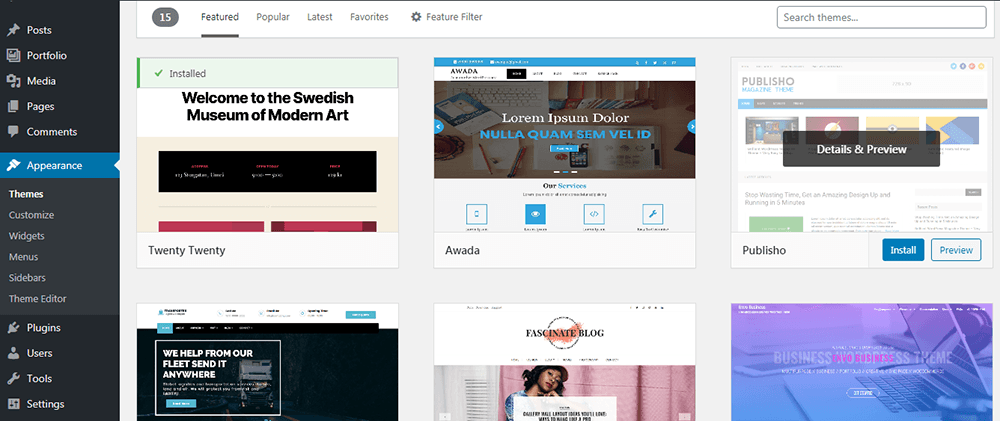The height and width of the screenshot is (421, 1000).
Task: Open Media via its camera-note icon
Action: click(13, 81)
